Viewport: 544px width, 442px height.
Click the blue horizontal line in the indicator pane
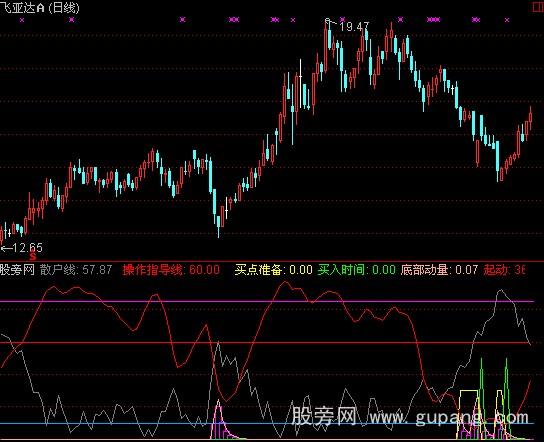tap(267, 423)
